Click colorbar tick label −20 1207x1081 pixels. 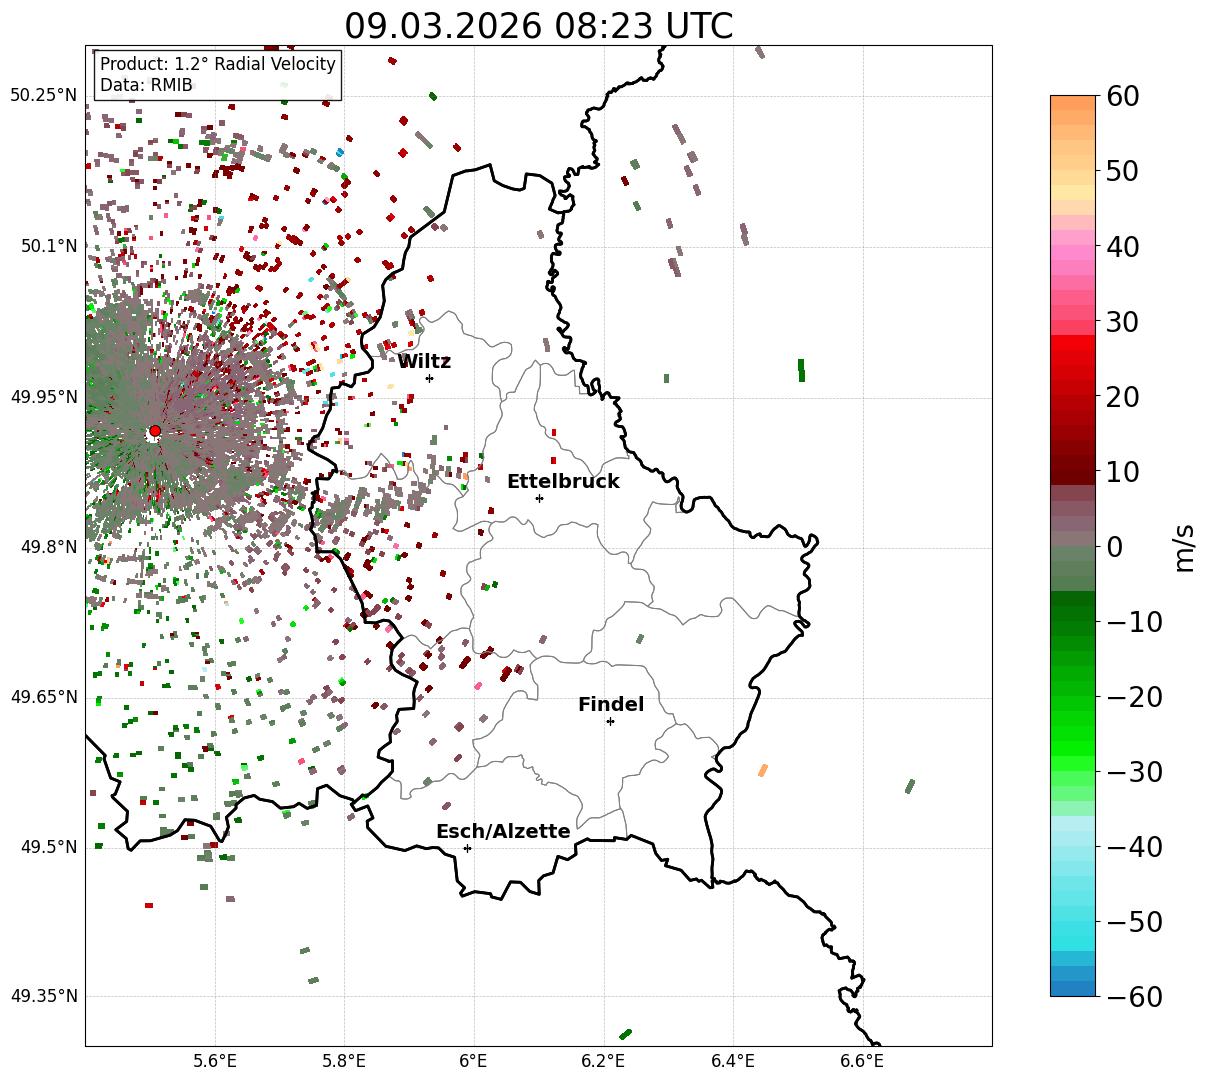pyautogui.click(x=1134, y=697)
